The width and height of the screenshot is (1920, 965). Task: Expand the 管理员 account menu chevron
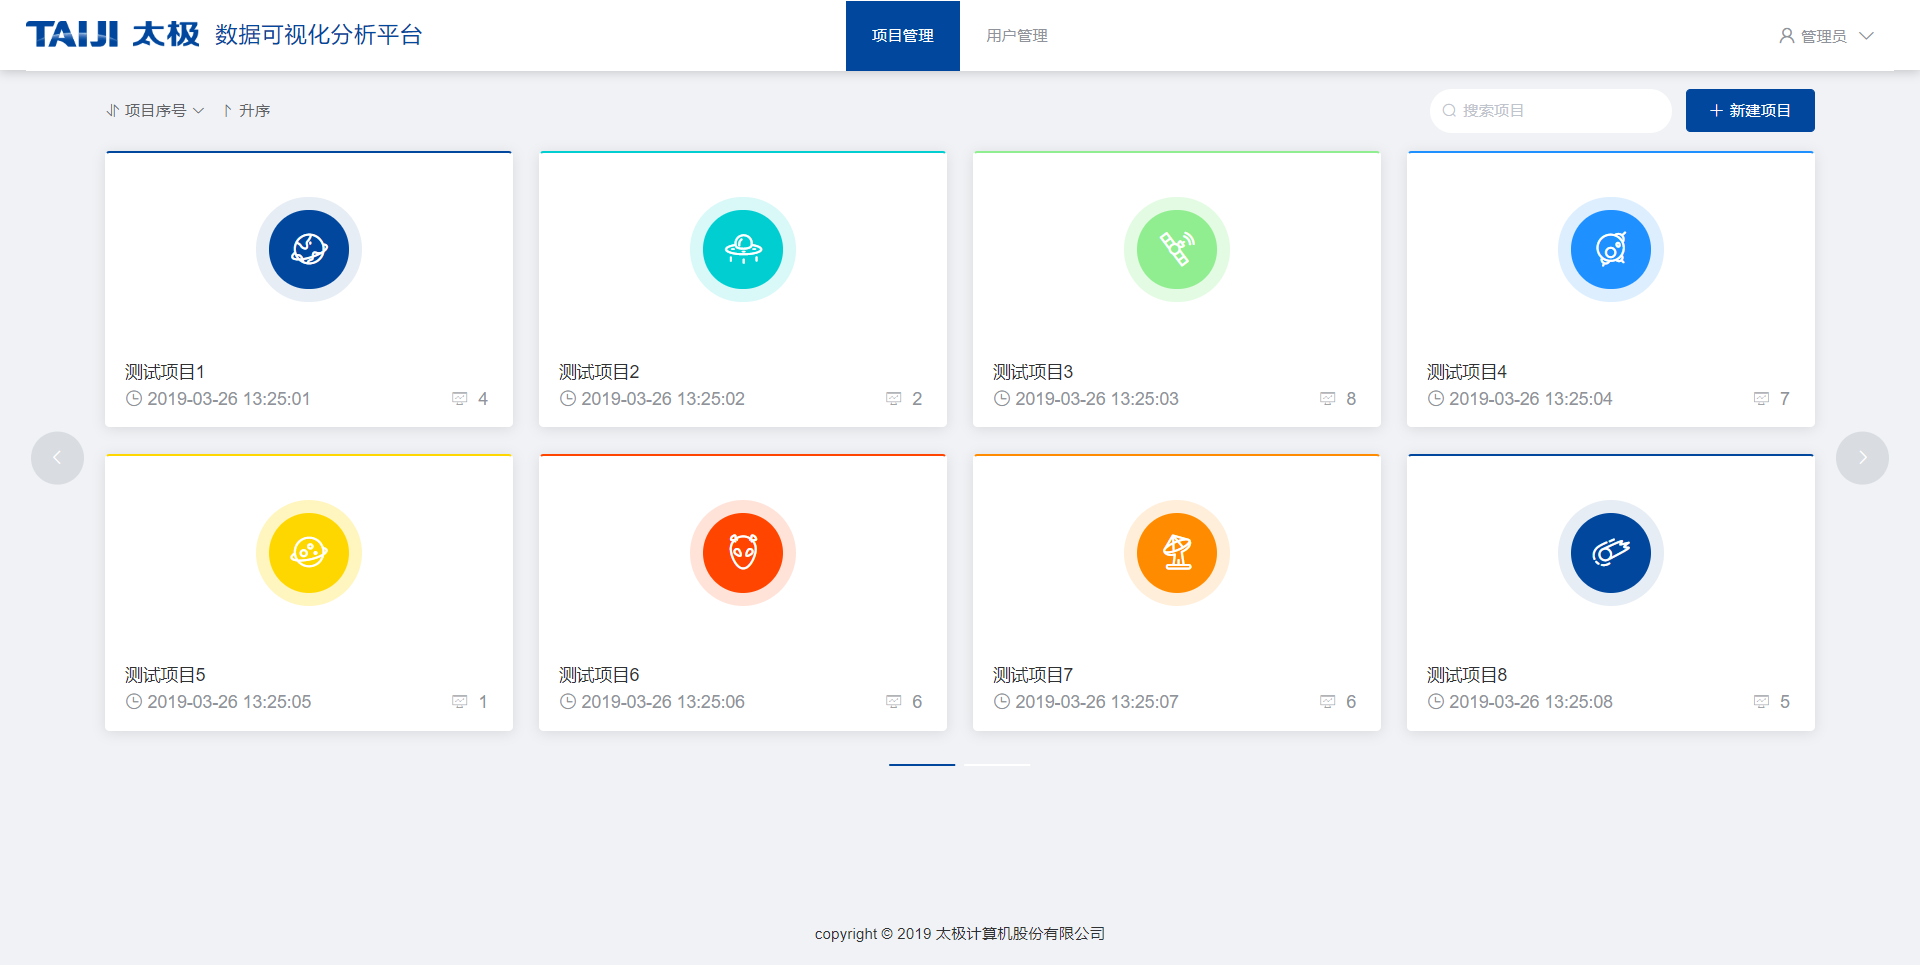click(x=1866, y=36)
